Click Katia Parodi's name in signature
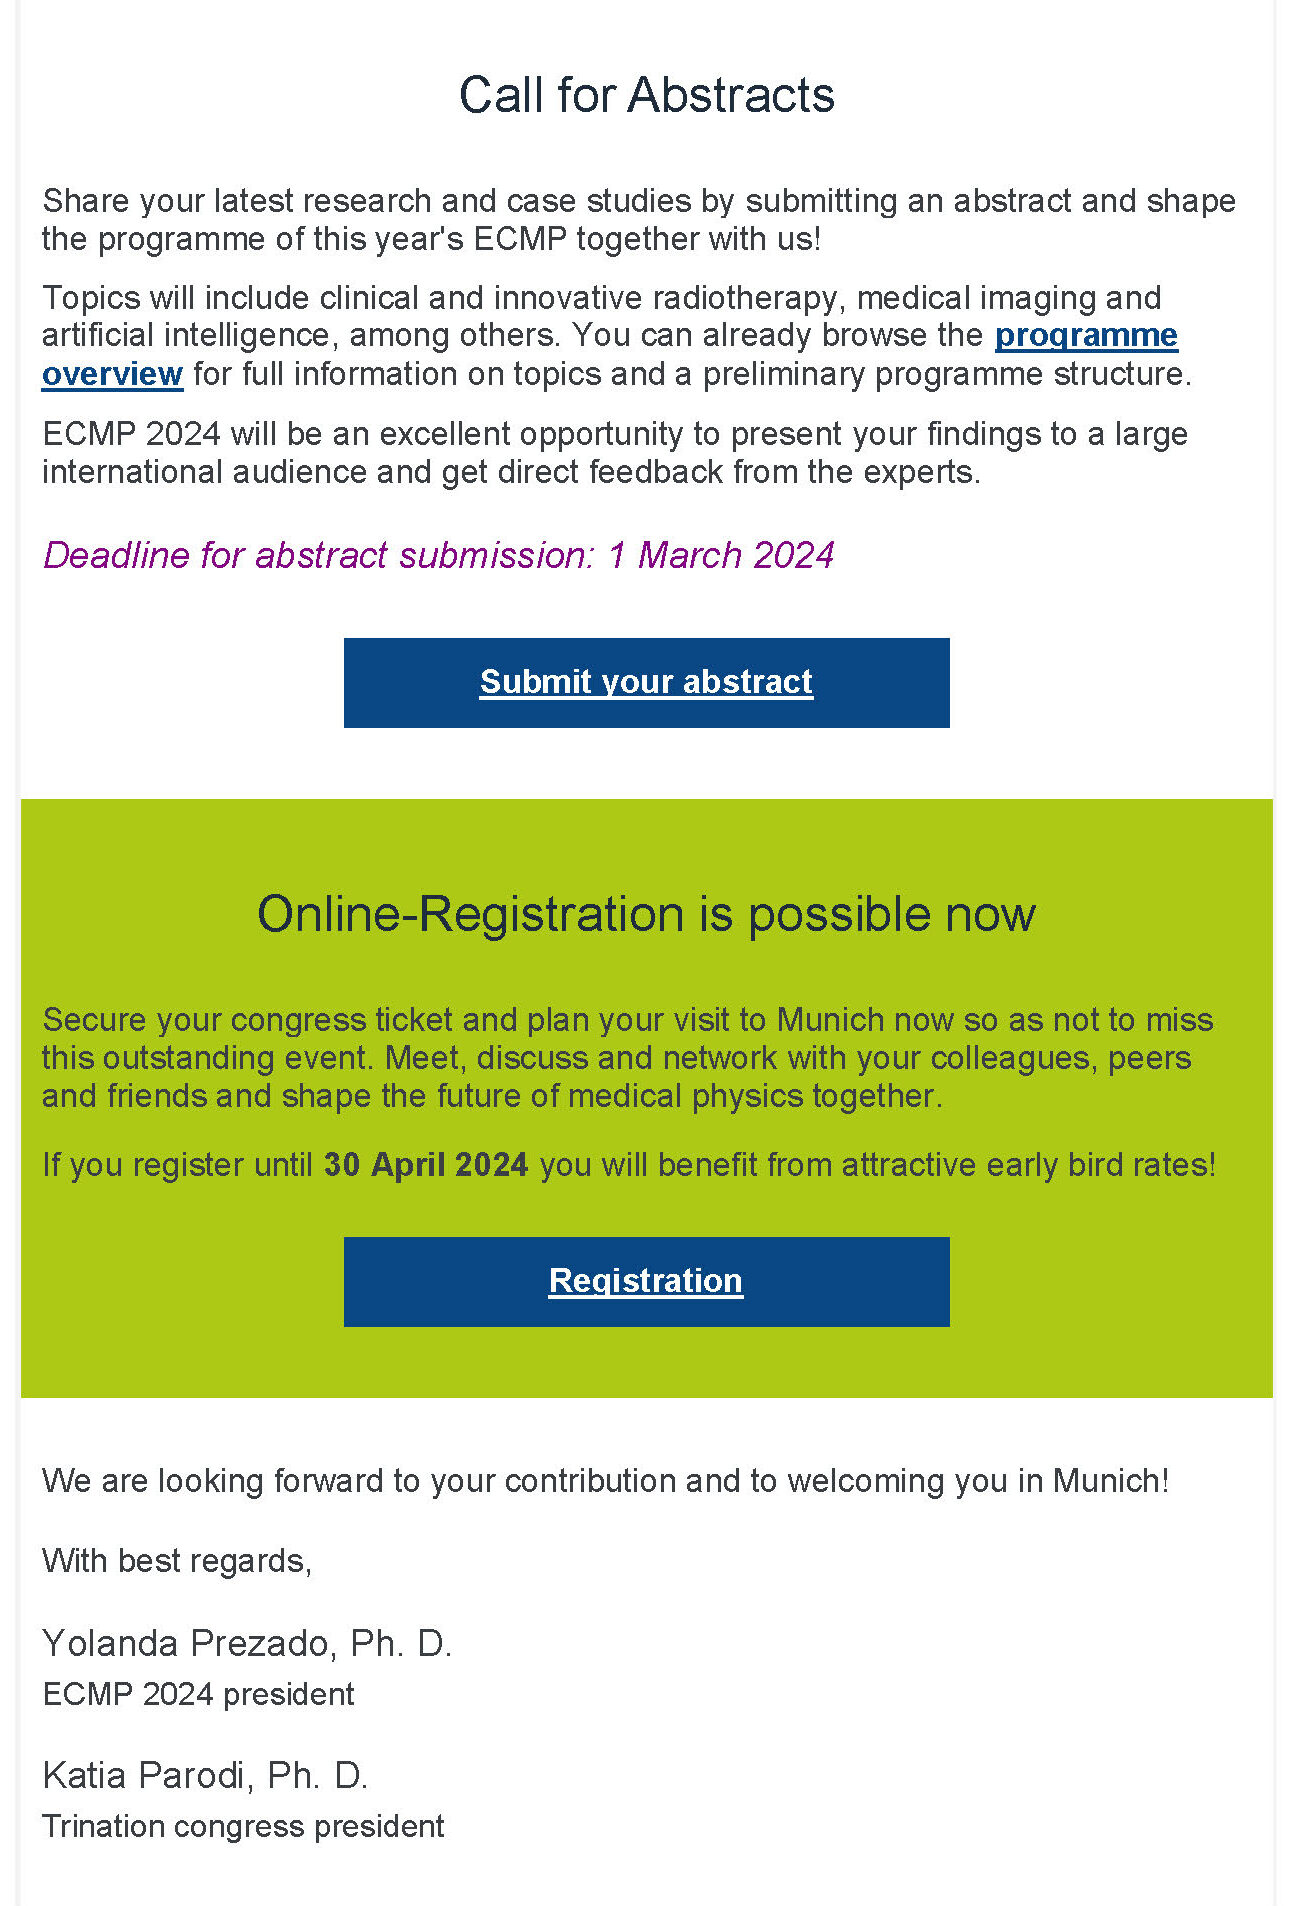This screenshot has height=1906, width=1292. click(x=205, y=1775)
